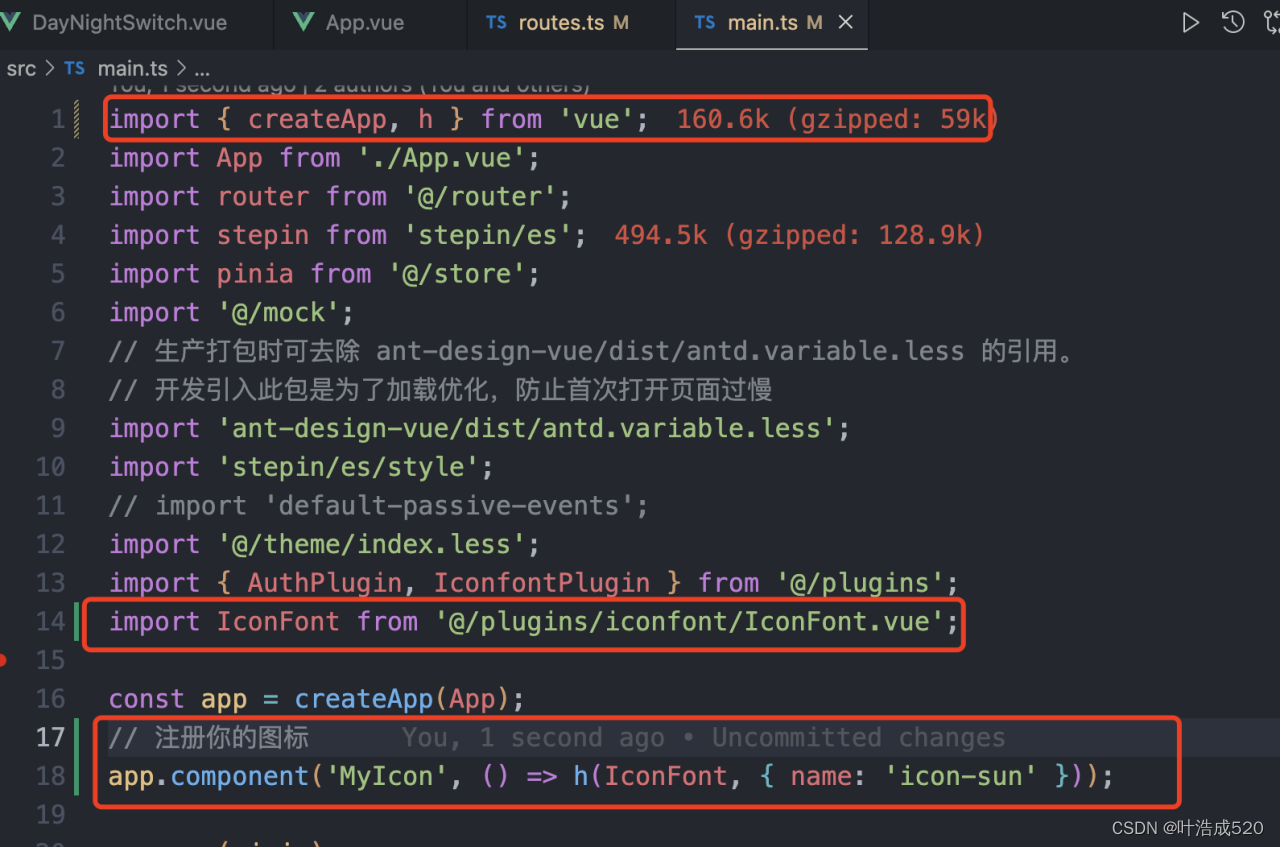
Task: Open the breadcrumb ellipsis symbol item
Action: coord(202,69)
